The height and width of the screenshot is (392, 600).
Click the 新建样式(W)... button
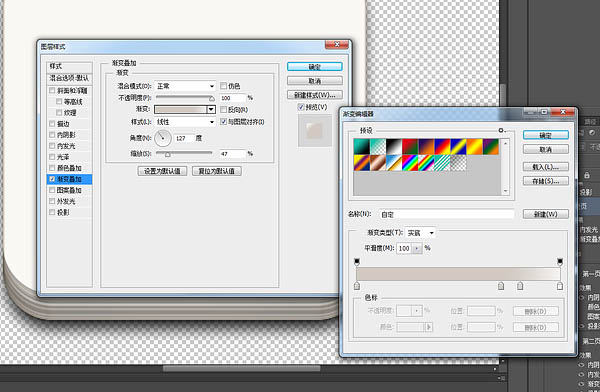(x=315, y=95)
